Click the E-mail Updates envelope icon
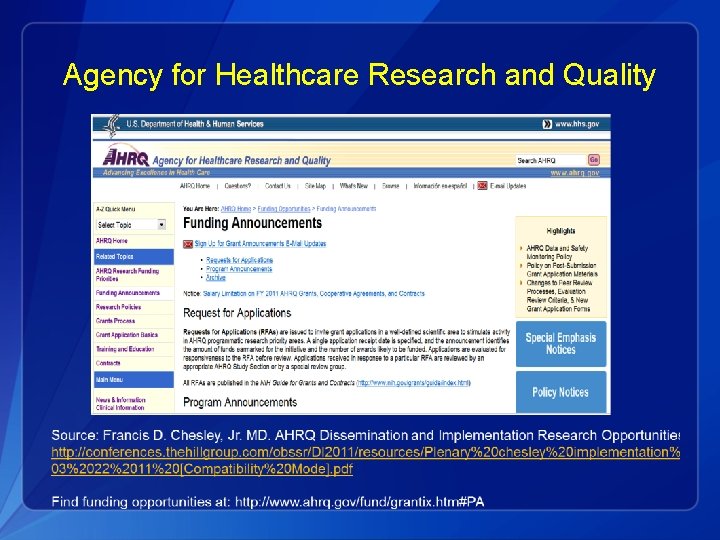This screenshot has width=720, height=540. pos(482,186)
